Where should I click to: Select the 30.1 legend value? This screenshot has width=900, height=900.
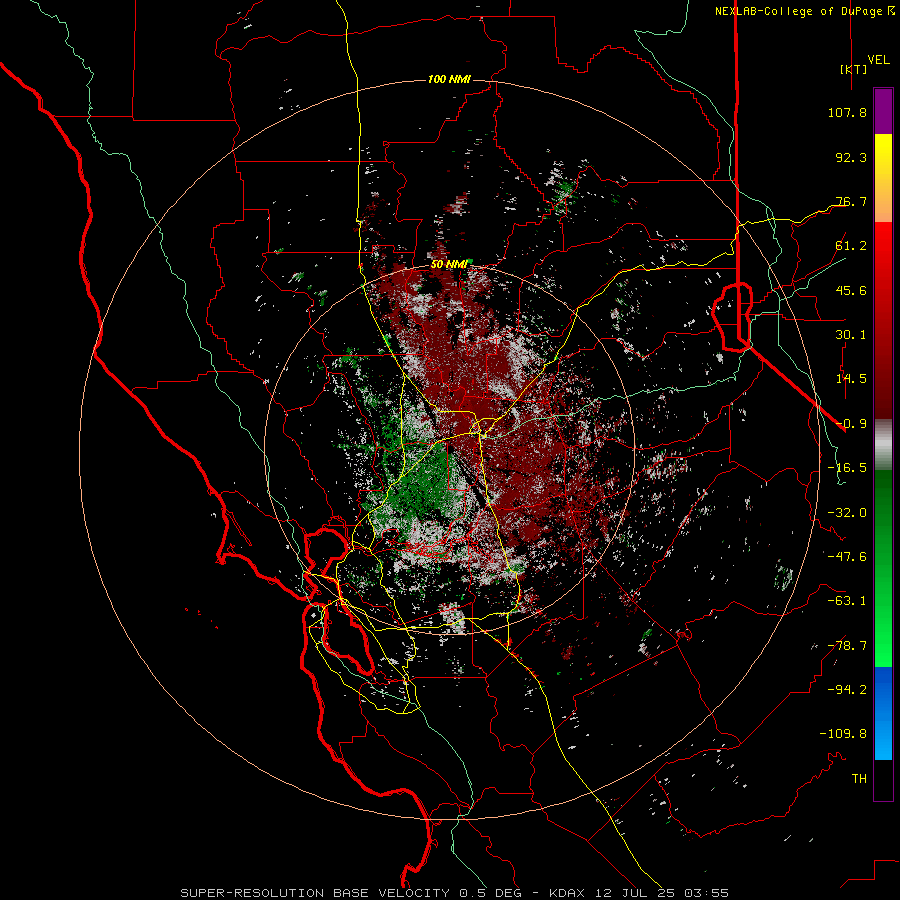tap(851, 335)
